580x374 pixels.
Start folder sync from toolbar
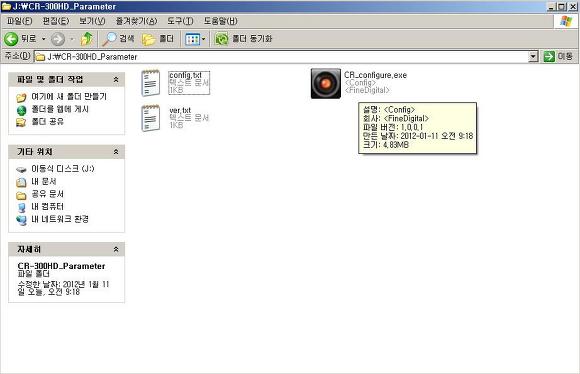(244, 39)
